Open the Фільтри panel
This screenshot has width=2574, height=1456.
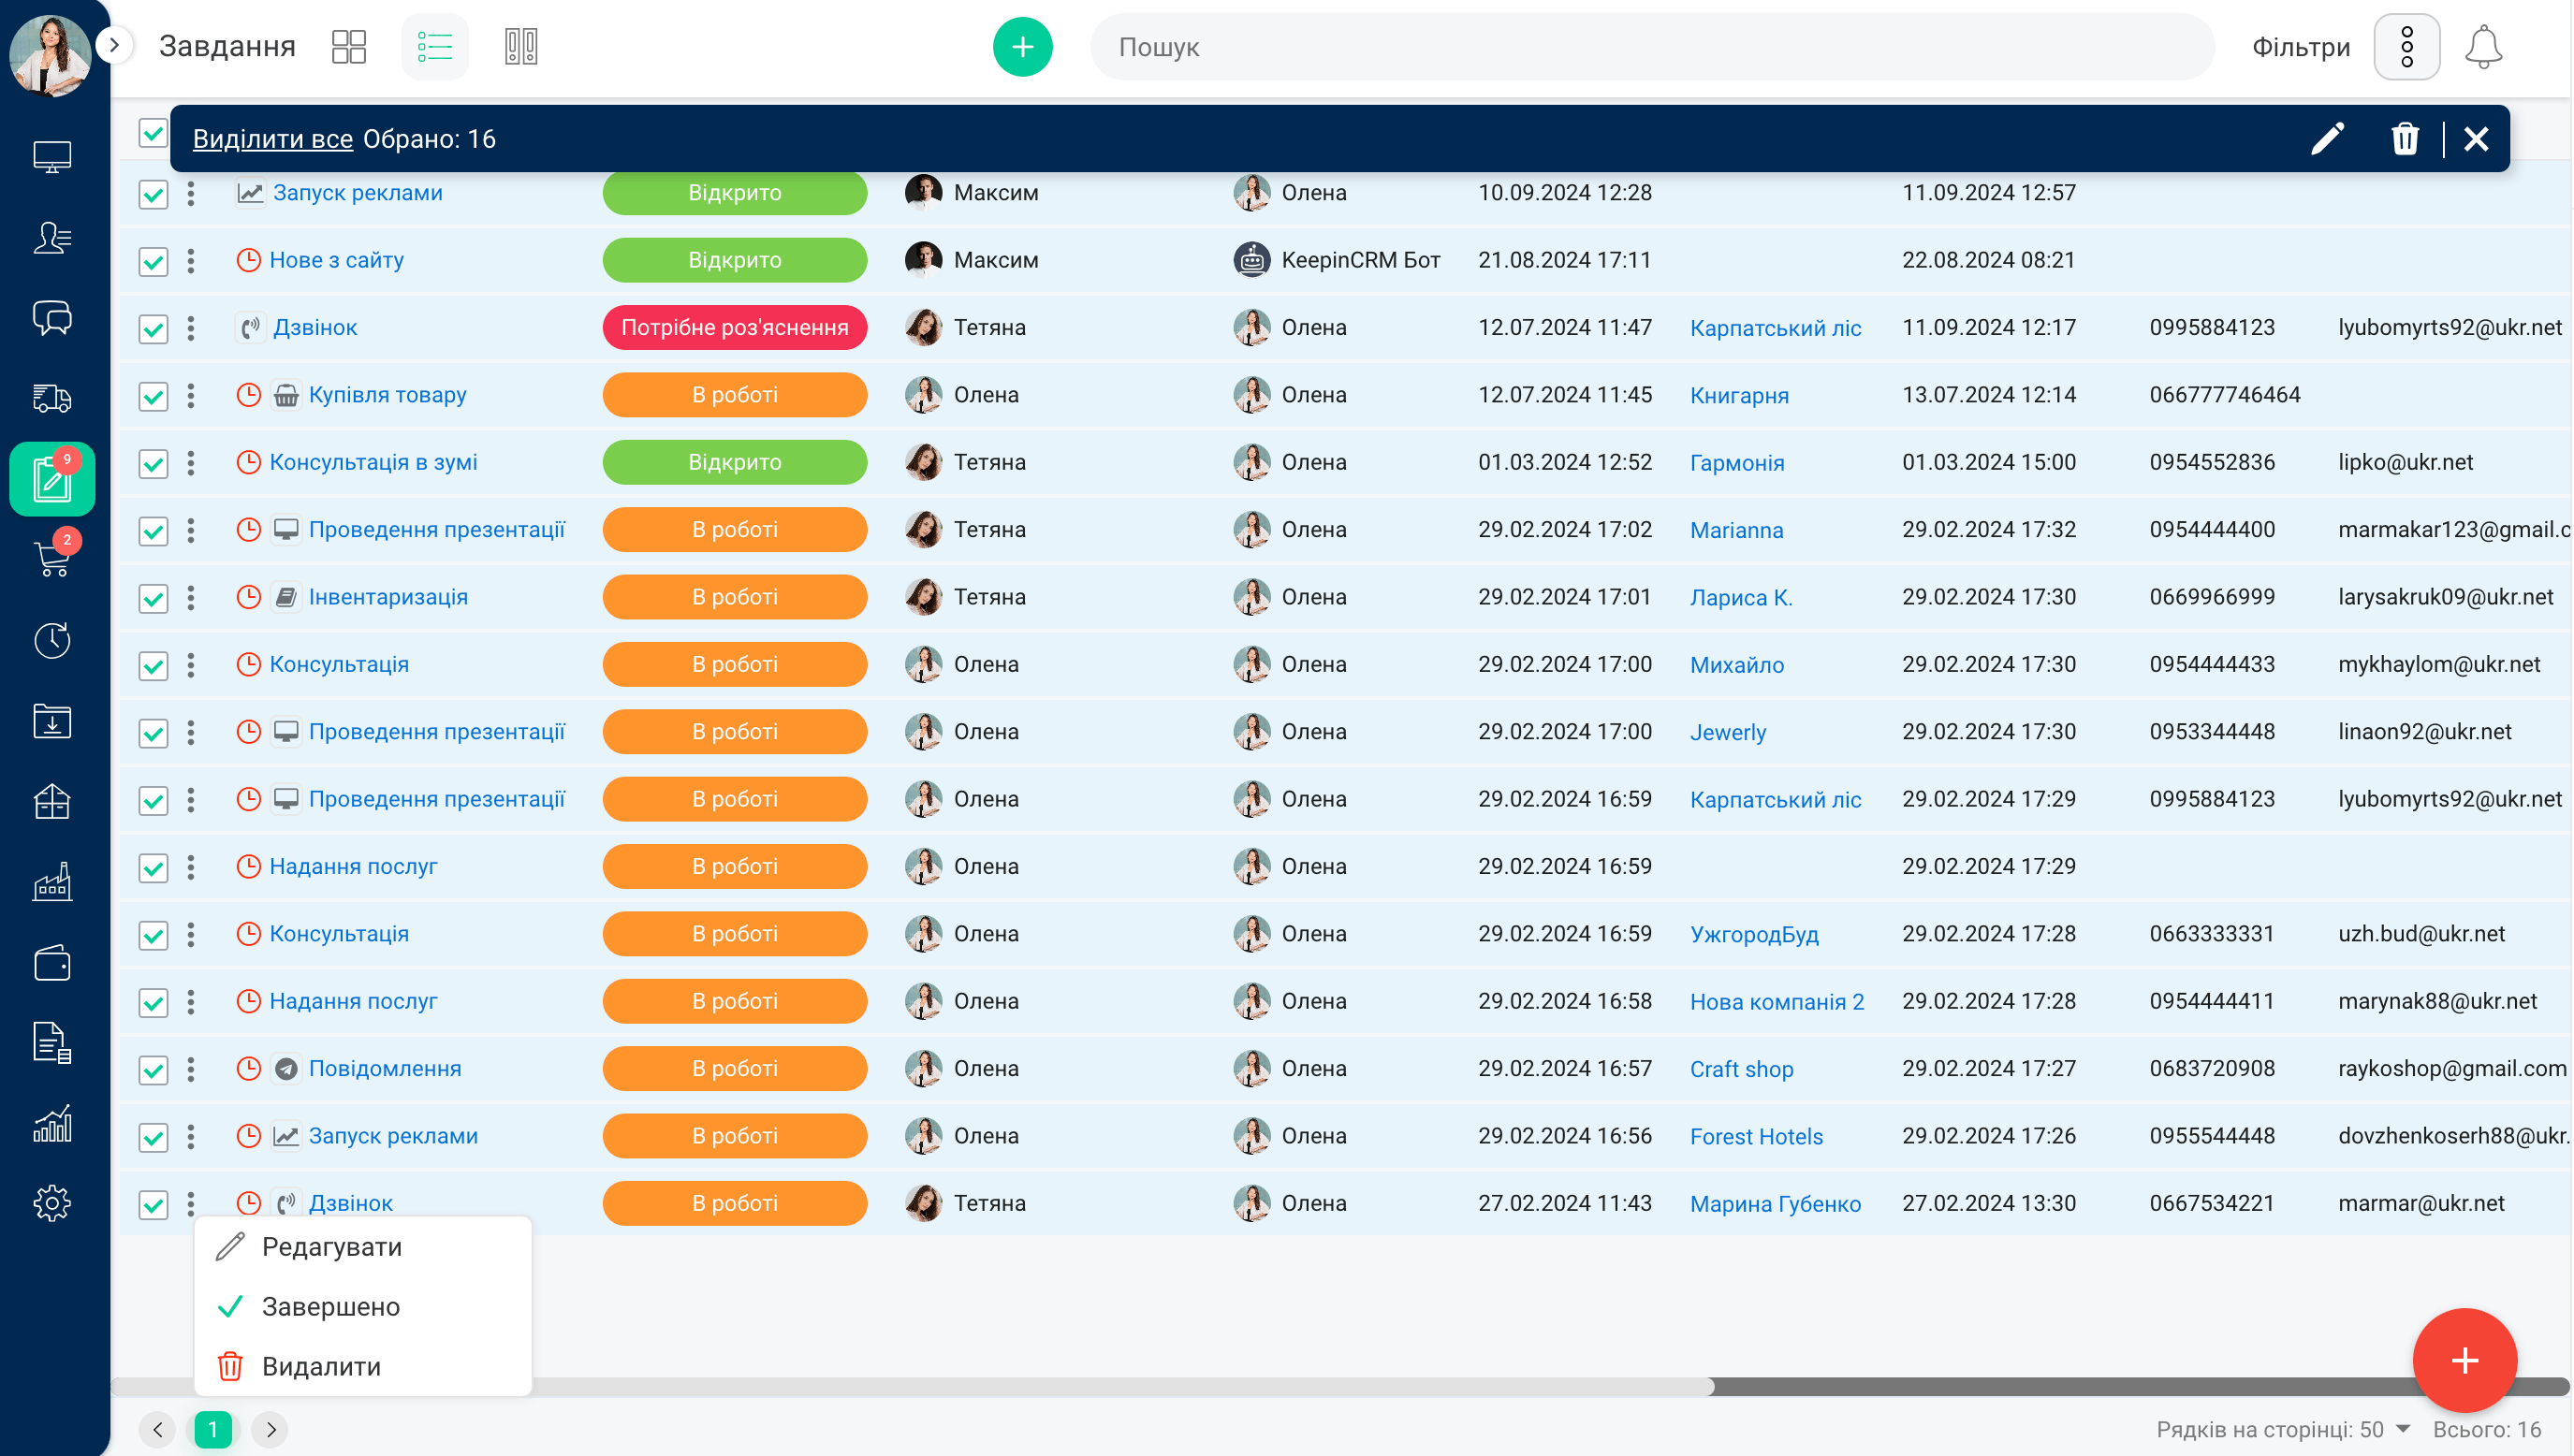(x=2300, y=47)
